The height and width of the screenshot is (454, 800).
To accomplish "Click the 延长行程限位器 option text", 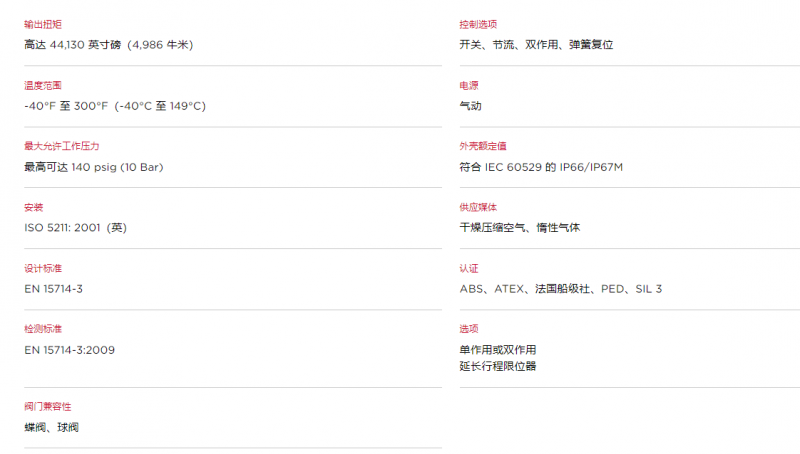I will tap(498, 366).
